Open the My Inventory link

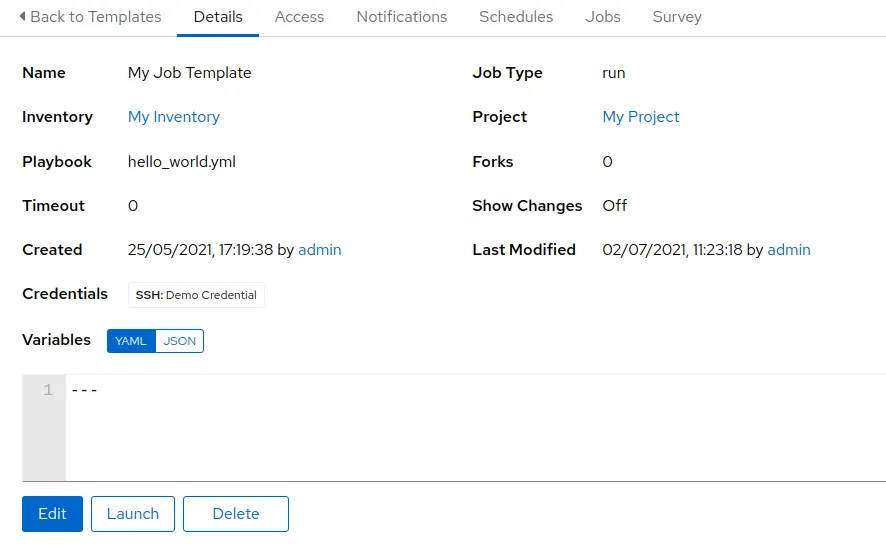tap(174, 117)
